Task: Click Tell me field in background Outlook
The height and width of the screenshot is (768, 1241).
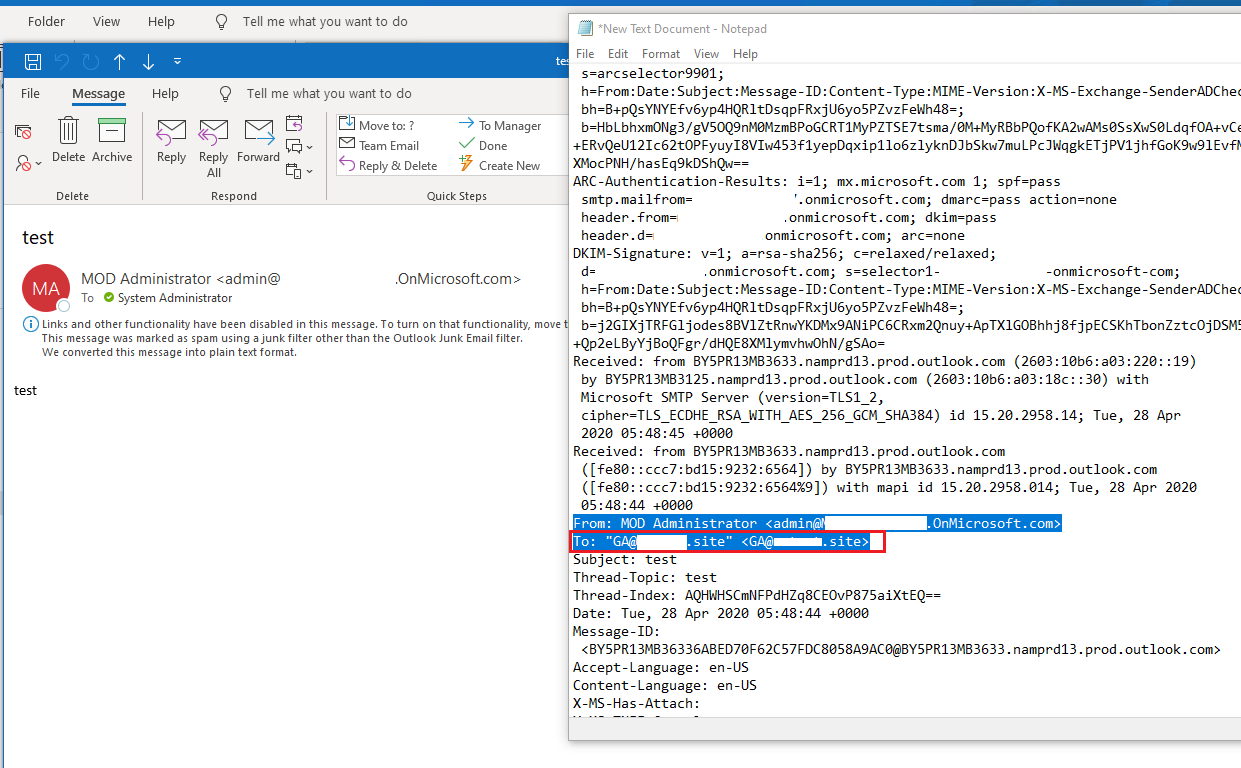Action: [x=325, y=21]
